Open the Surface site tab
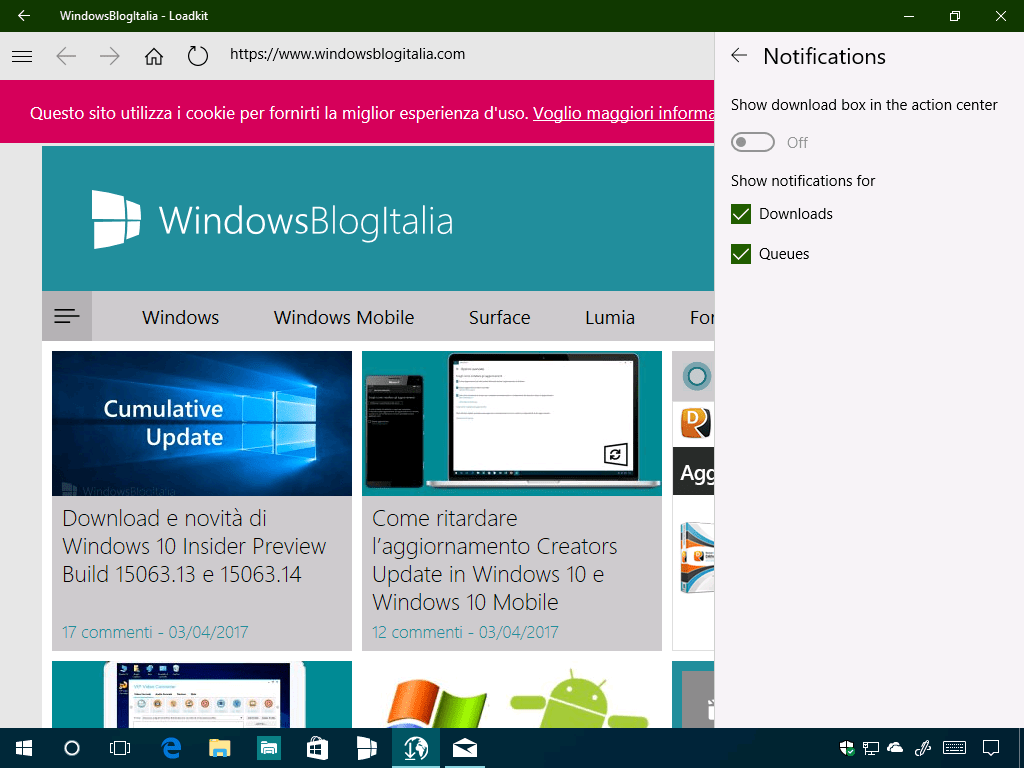 click(x=500, y=317)
